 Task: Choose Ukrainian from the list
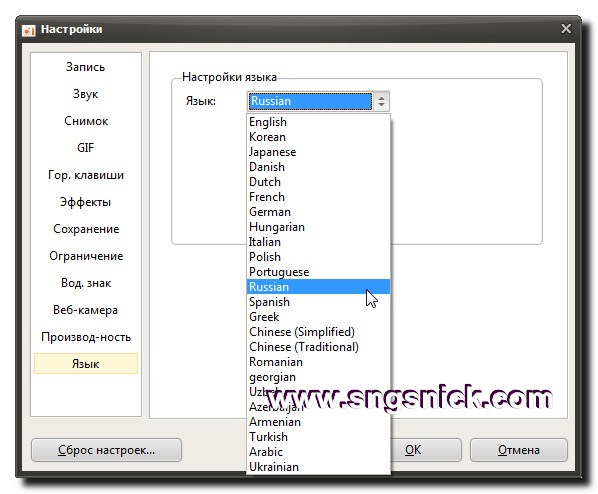(318, 467)
